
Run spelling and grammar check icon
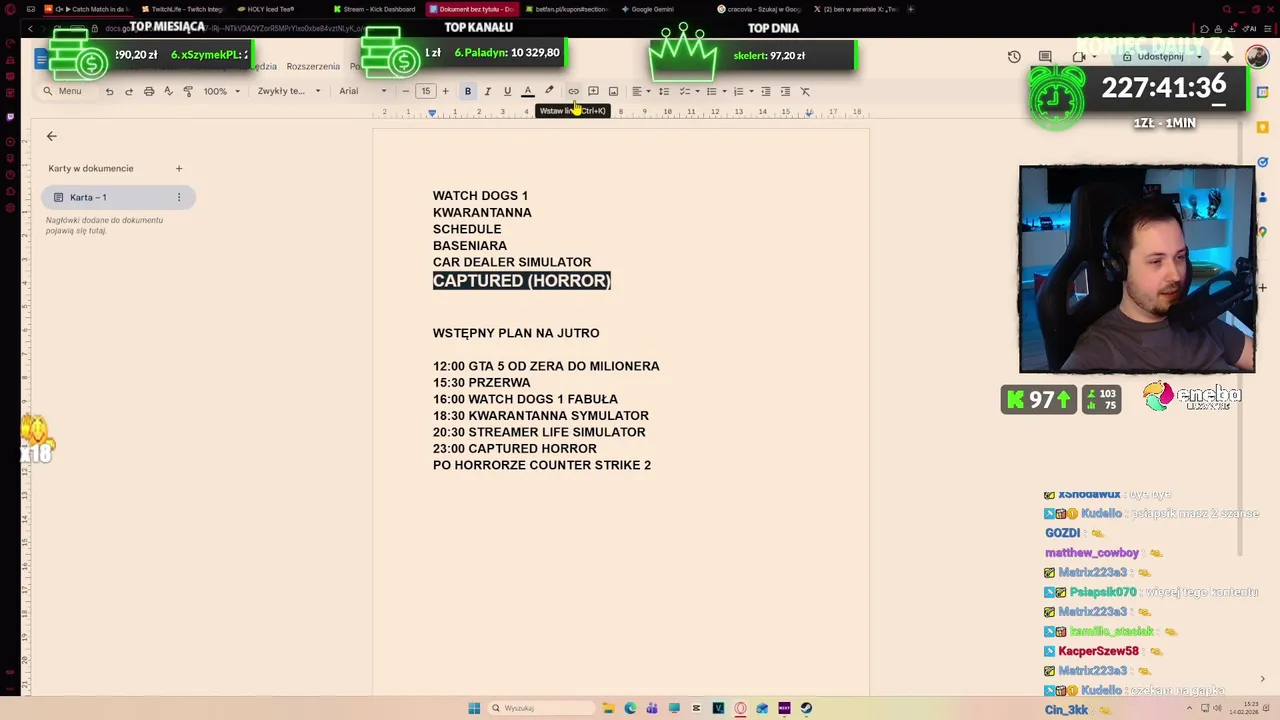click(x=168, y=91)
